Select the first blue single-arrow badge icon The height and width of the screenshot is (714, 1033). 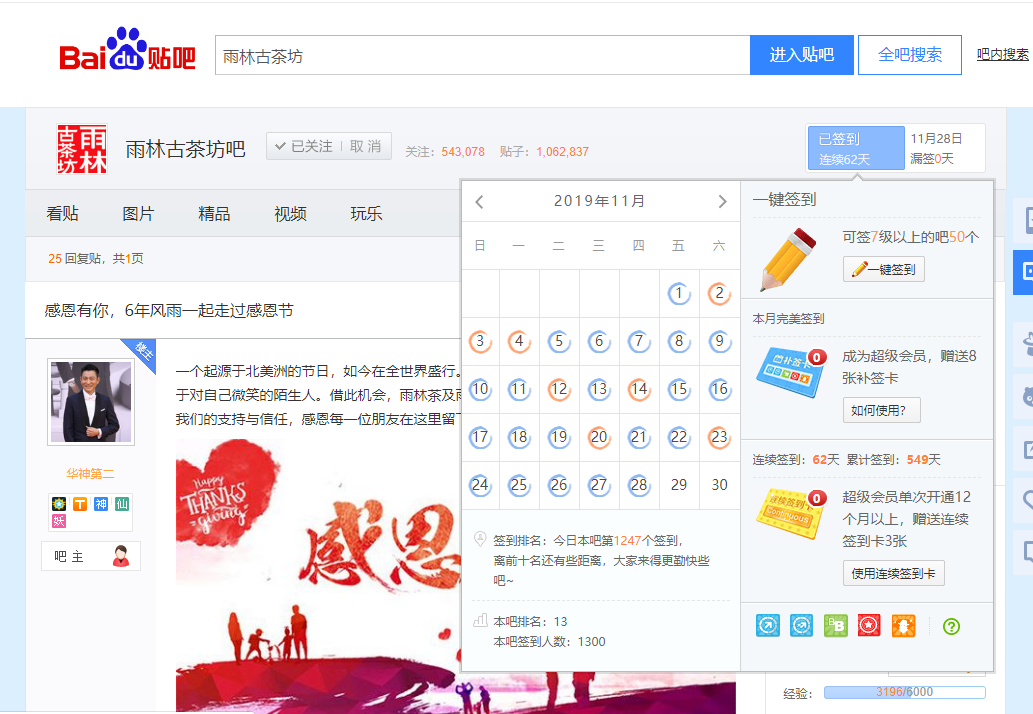click(768, 626)
